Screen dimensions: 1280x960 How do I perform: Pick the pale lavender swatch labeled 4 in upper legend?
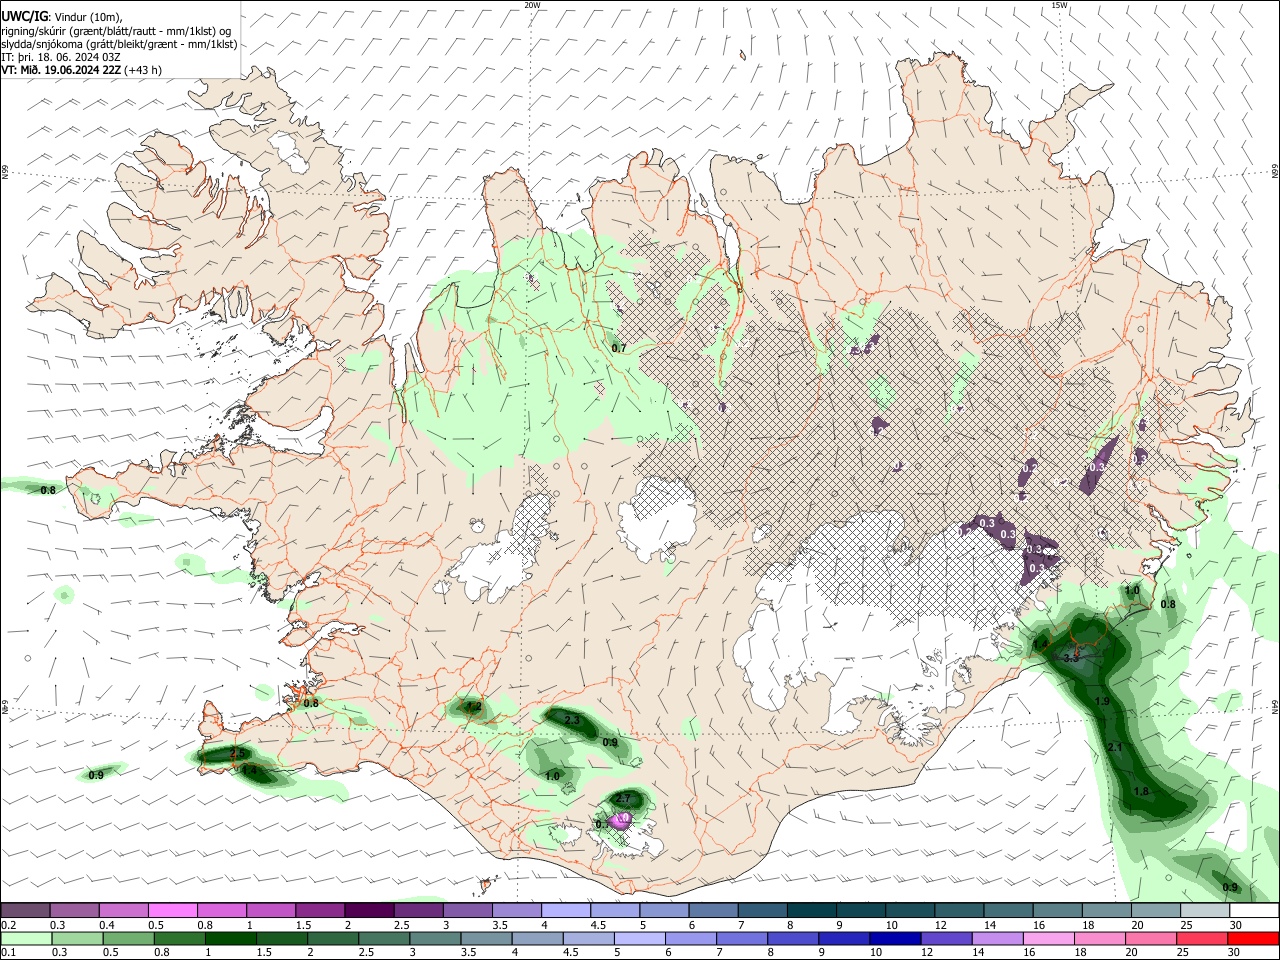(x=564, y=911)
